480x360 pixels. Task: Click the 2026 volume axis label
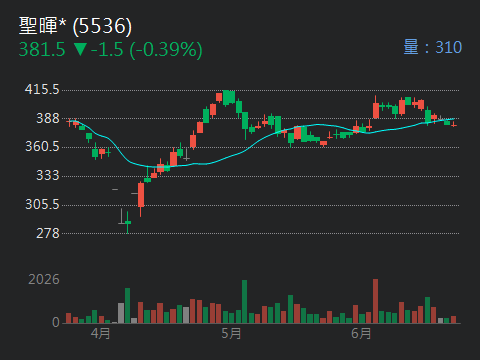pyautogui.click(x=44, y=279)
